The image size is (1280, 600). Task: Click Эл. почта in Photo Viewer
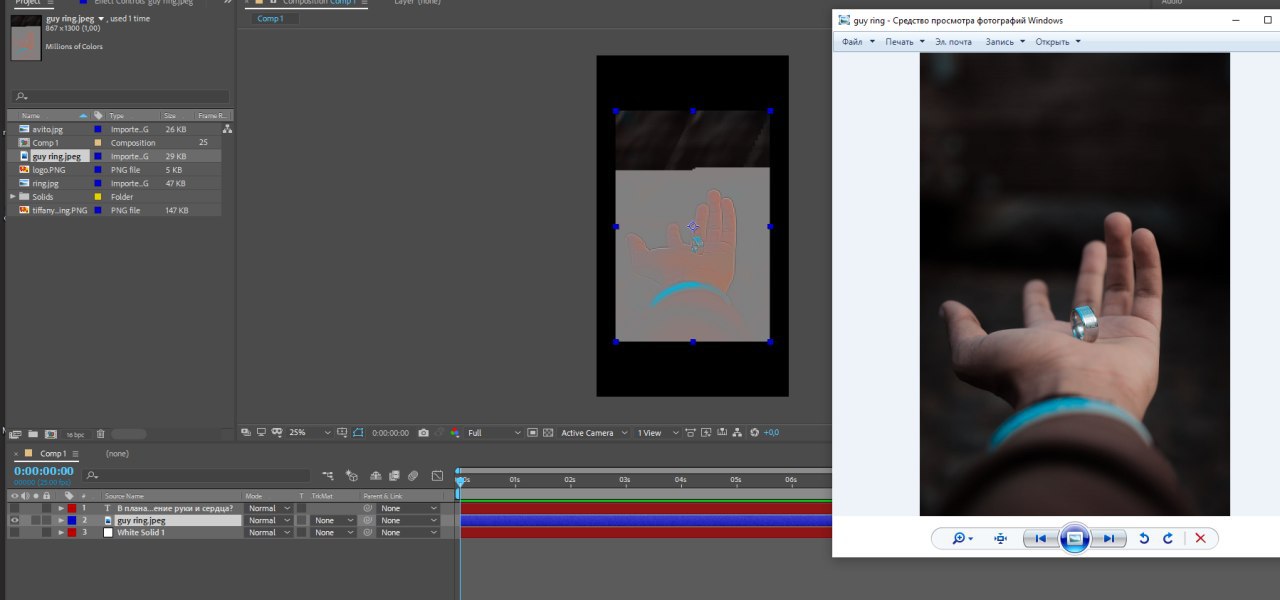[953, 42]
